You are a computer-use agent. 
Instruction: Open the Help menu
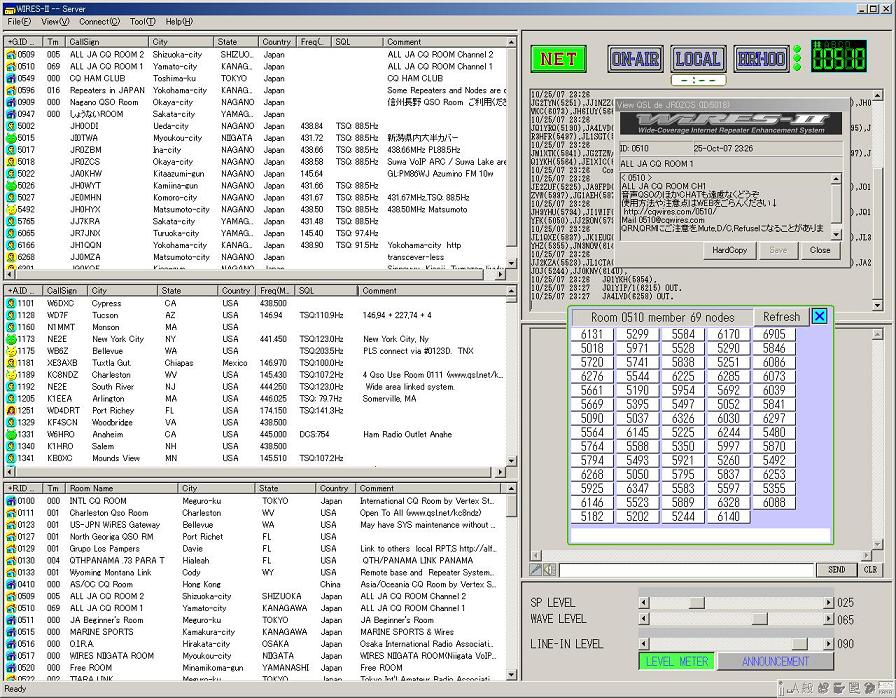[x=179, y=22]
